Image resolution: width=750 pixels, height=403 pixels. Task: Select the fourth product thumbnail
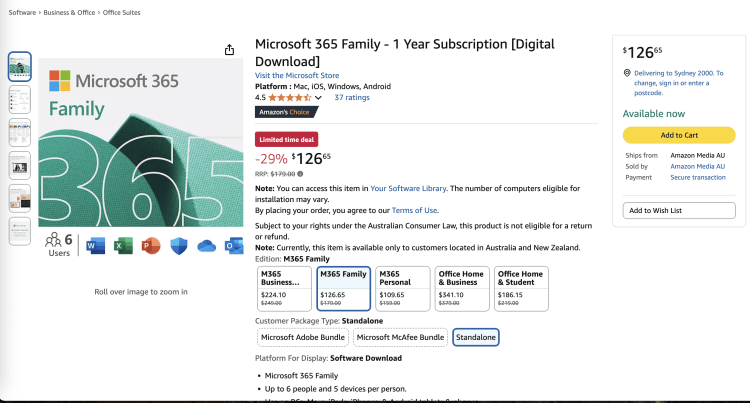click(x=20, y=165)
